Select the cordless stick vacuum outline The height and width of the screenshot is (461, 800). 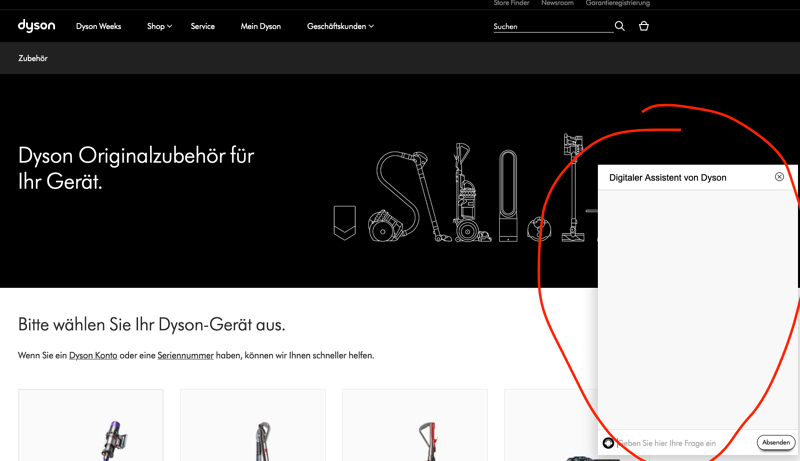point(573,188)
